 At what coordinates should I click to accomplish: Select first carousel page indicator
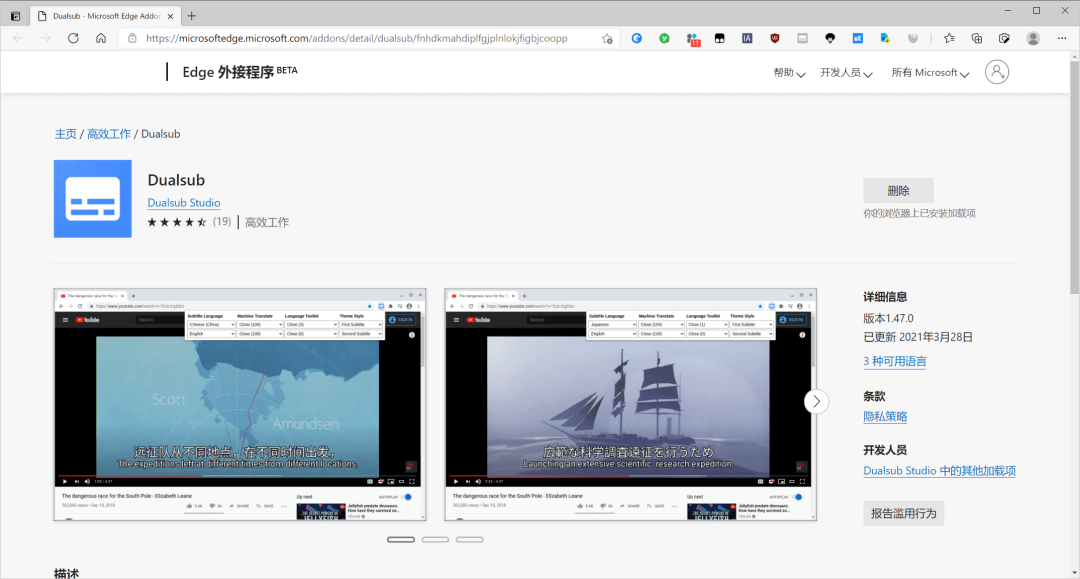point(401,540)
